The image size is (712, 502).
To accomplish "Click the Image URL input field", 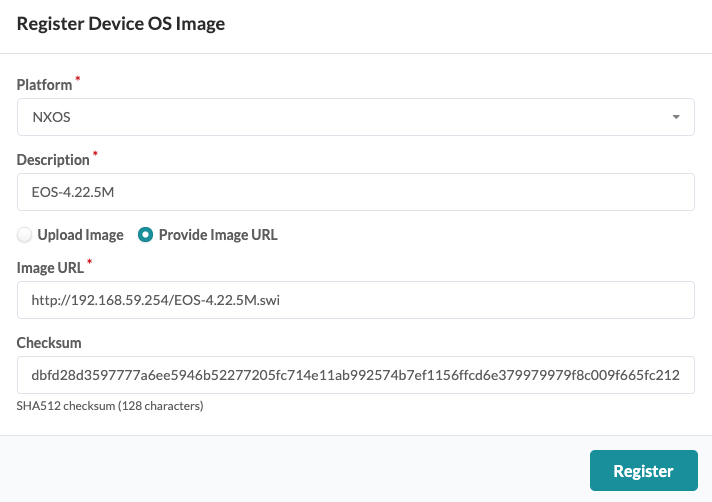I will (355, 300).
